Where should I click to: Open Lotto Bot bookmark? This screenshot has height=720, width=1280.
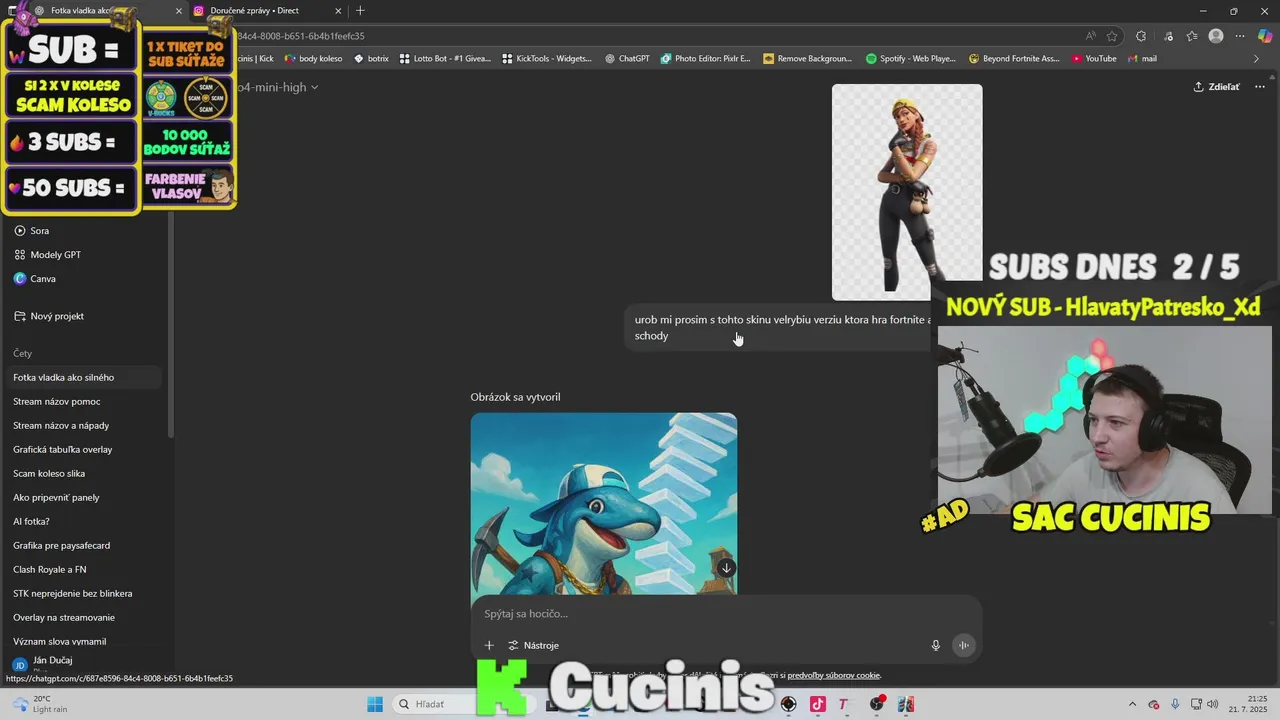pyautogui.click(x=445, y=59)
